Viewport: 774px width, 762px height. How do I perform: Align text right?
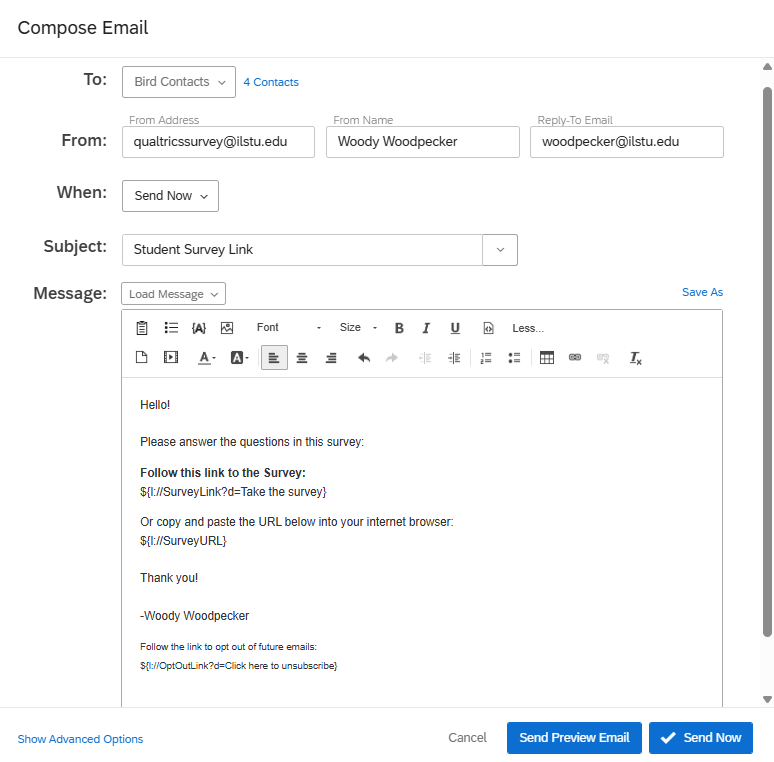[331, 358]
